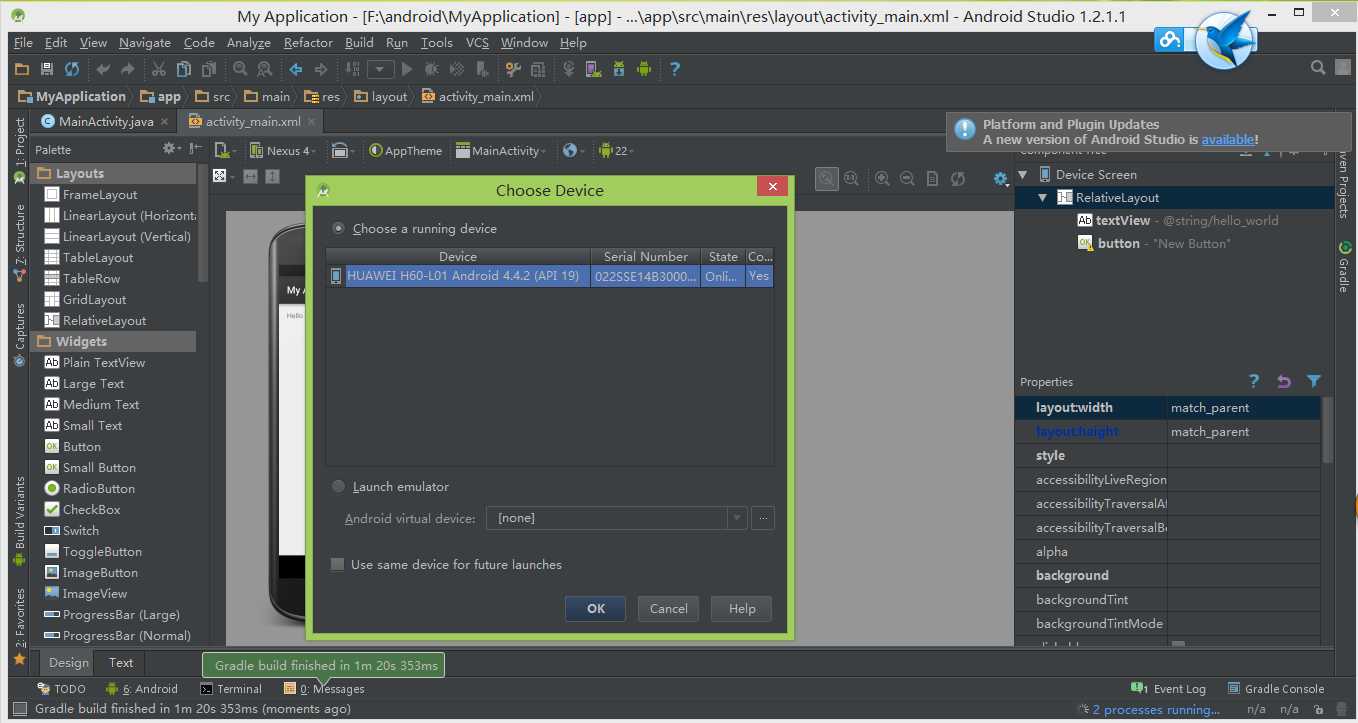Open Android Device Monitor icon in toolbar
This screenshot has width=1358, height=723.
(x=644, y=69)
